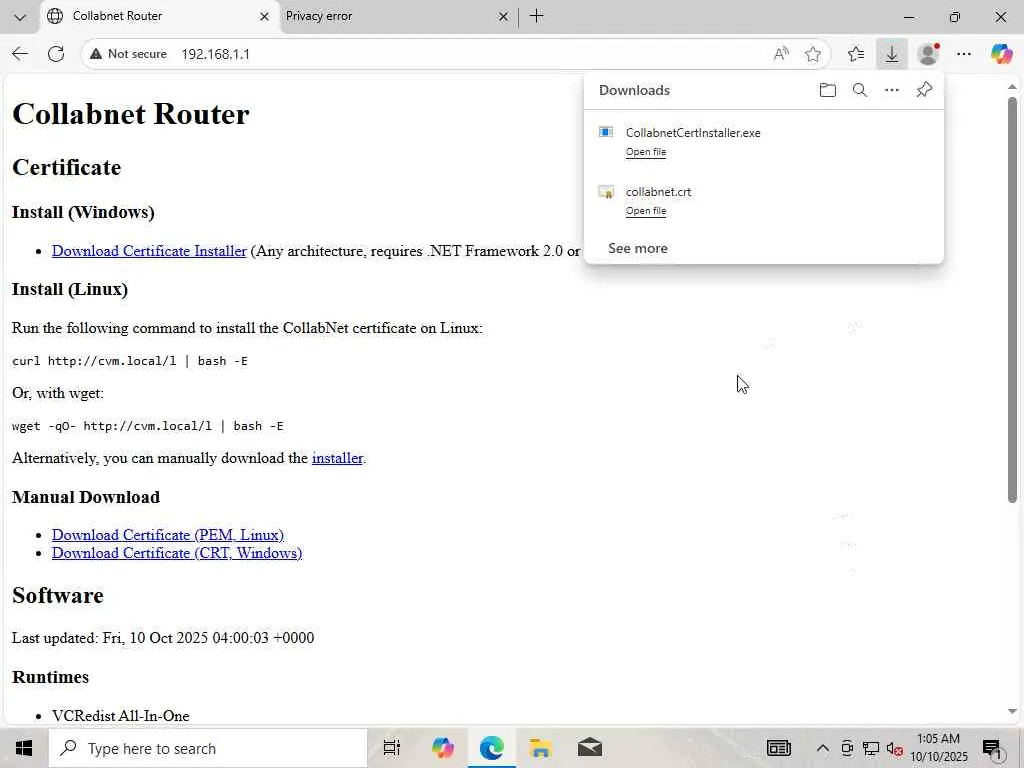Open Copilot in the Edge toolbar
This screenshot has height=768, width=1024.
click(x=1001, y=54)
